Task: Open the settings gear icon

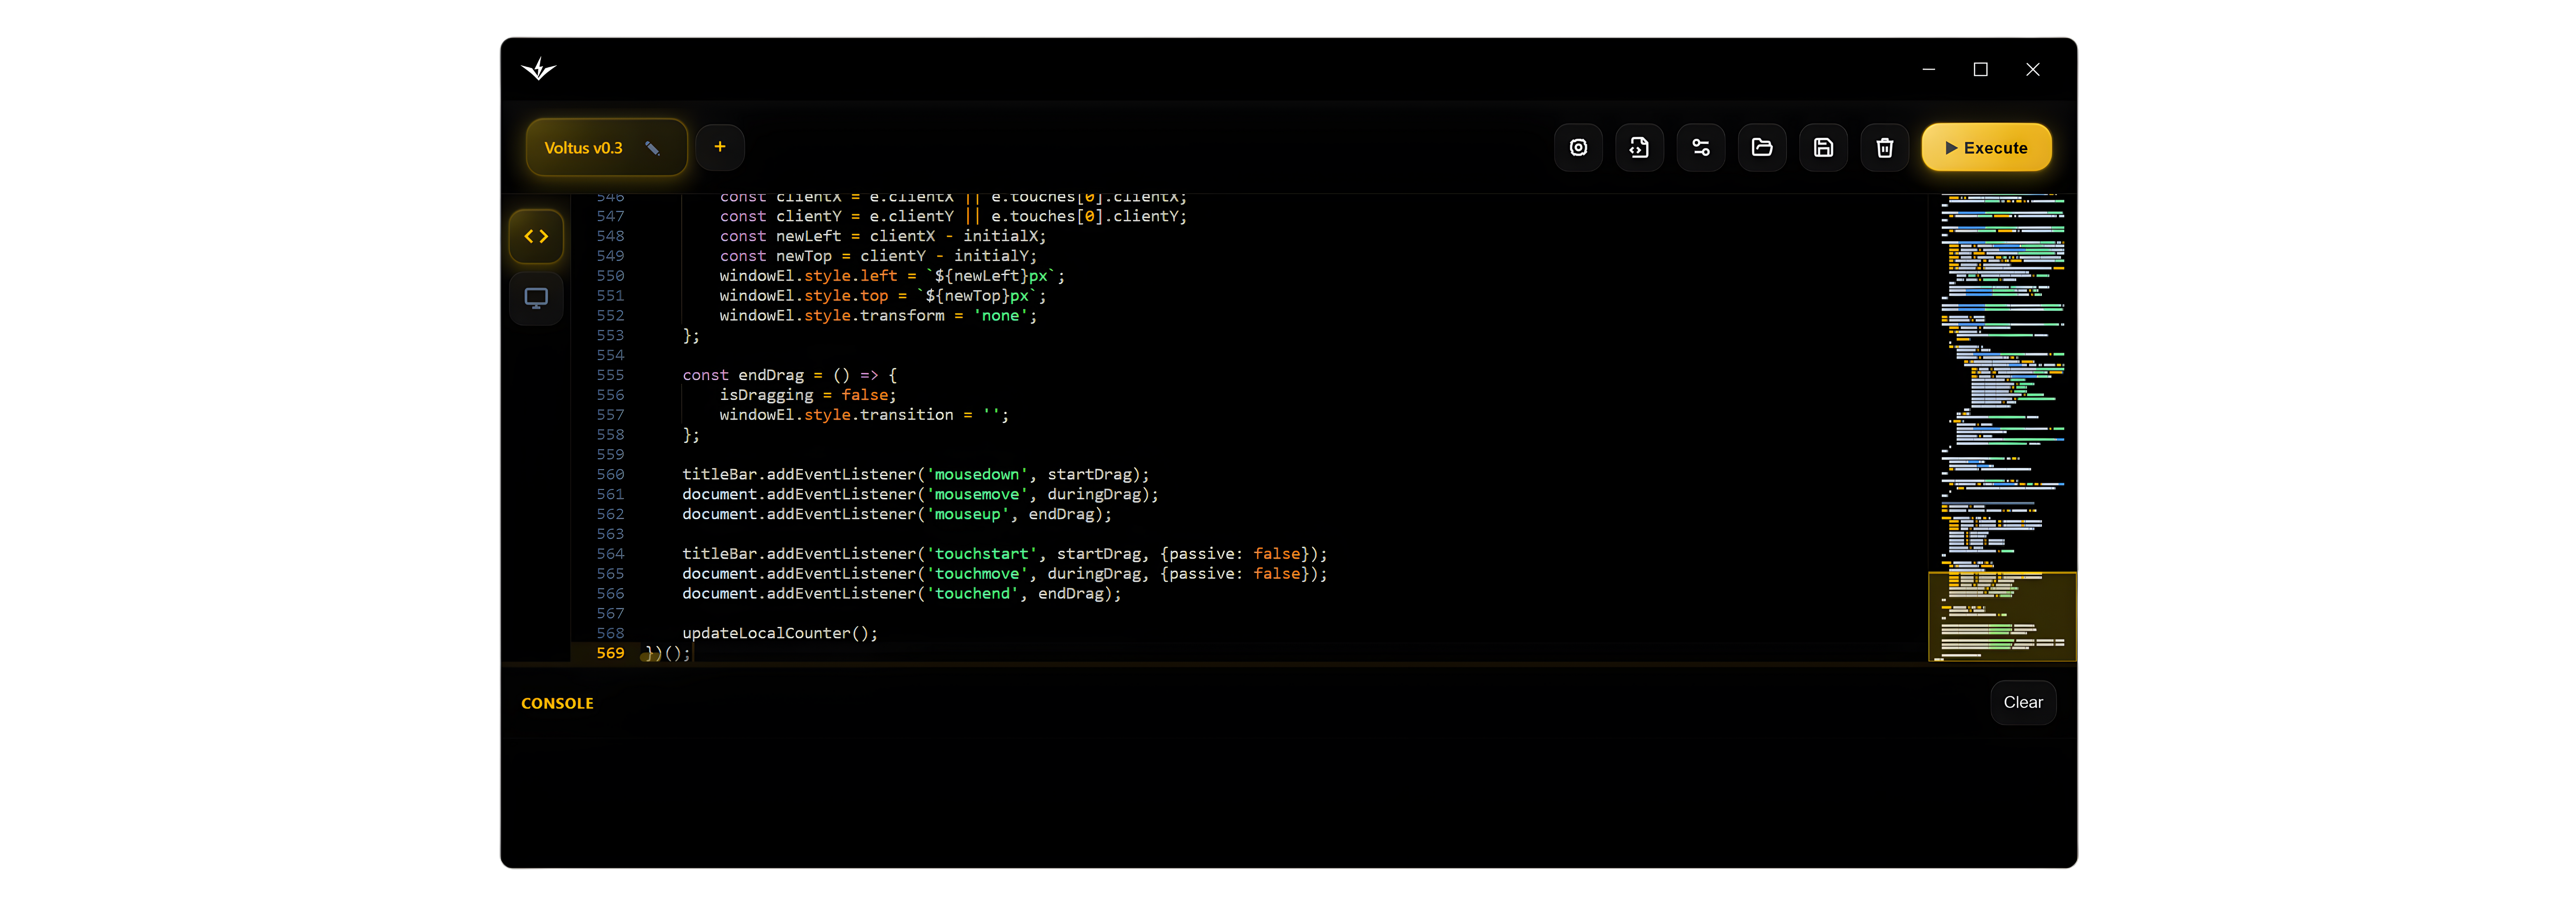Action: (1578, 147)
